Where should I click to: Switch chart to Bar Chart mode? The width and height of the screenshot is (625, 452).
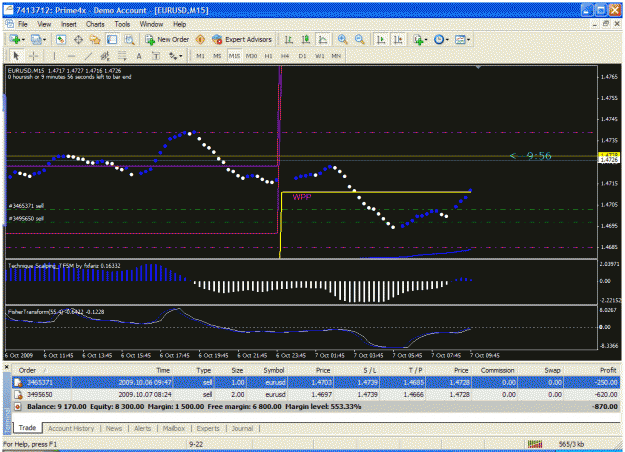[x=289, y=39]
